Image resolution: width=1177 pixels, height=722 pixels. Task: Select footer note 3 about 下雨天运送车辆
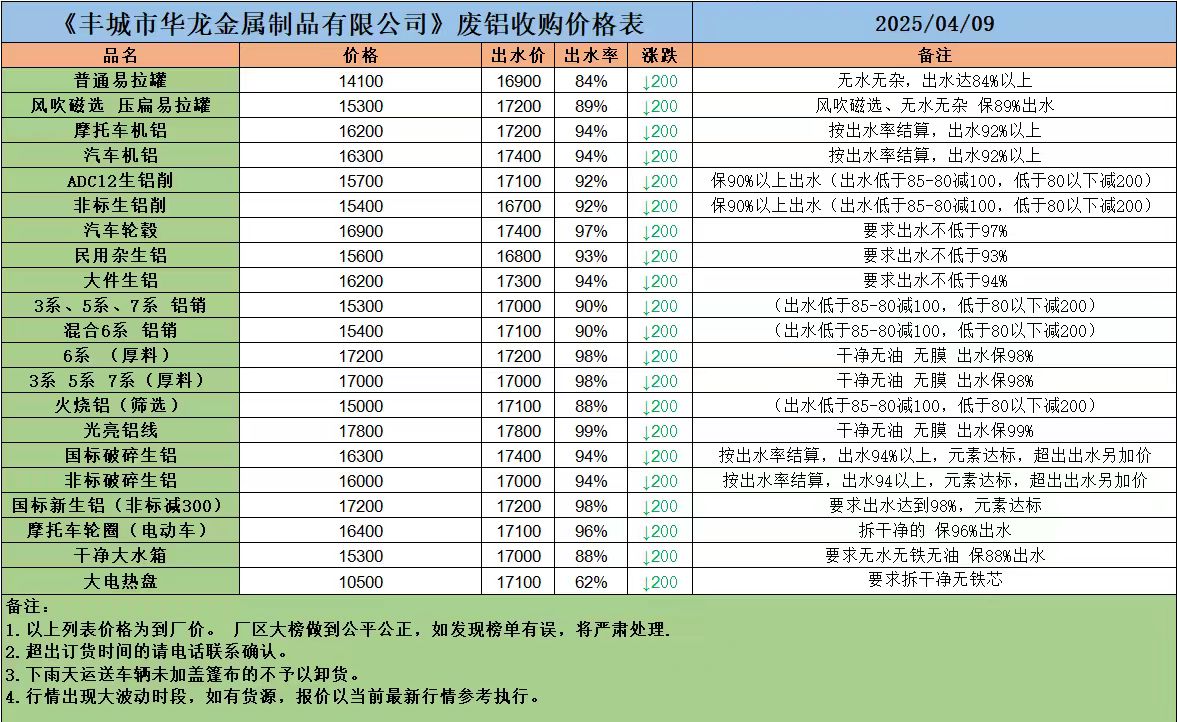(x=184, y=674)
